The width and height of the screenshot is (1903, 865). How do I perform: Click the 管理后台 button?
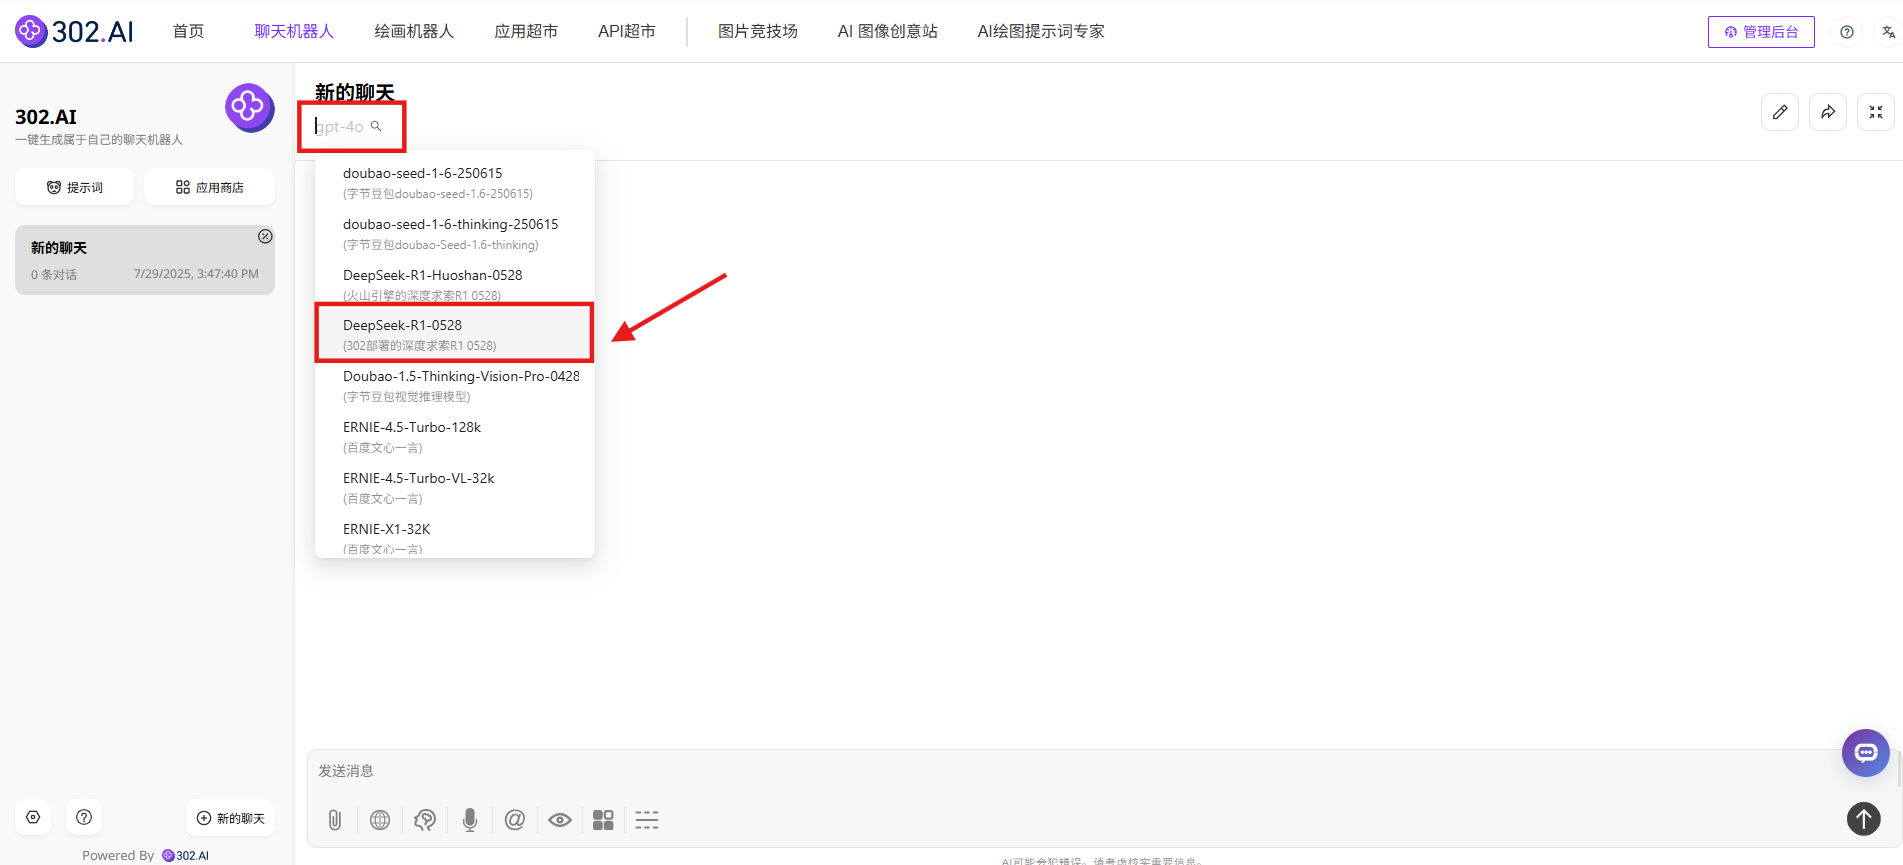[x=1761, y=32]
